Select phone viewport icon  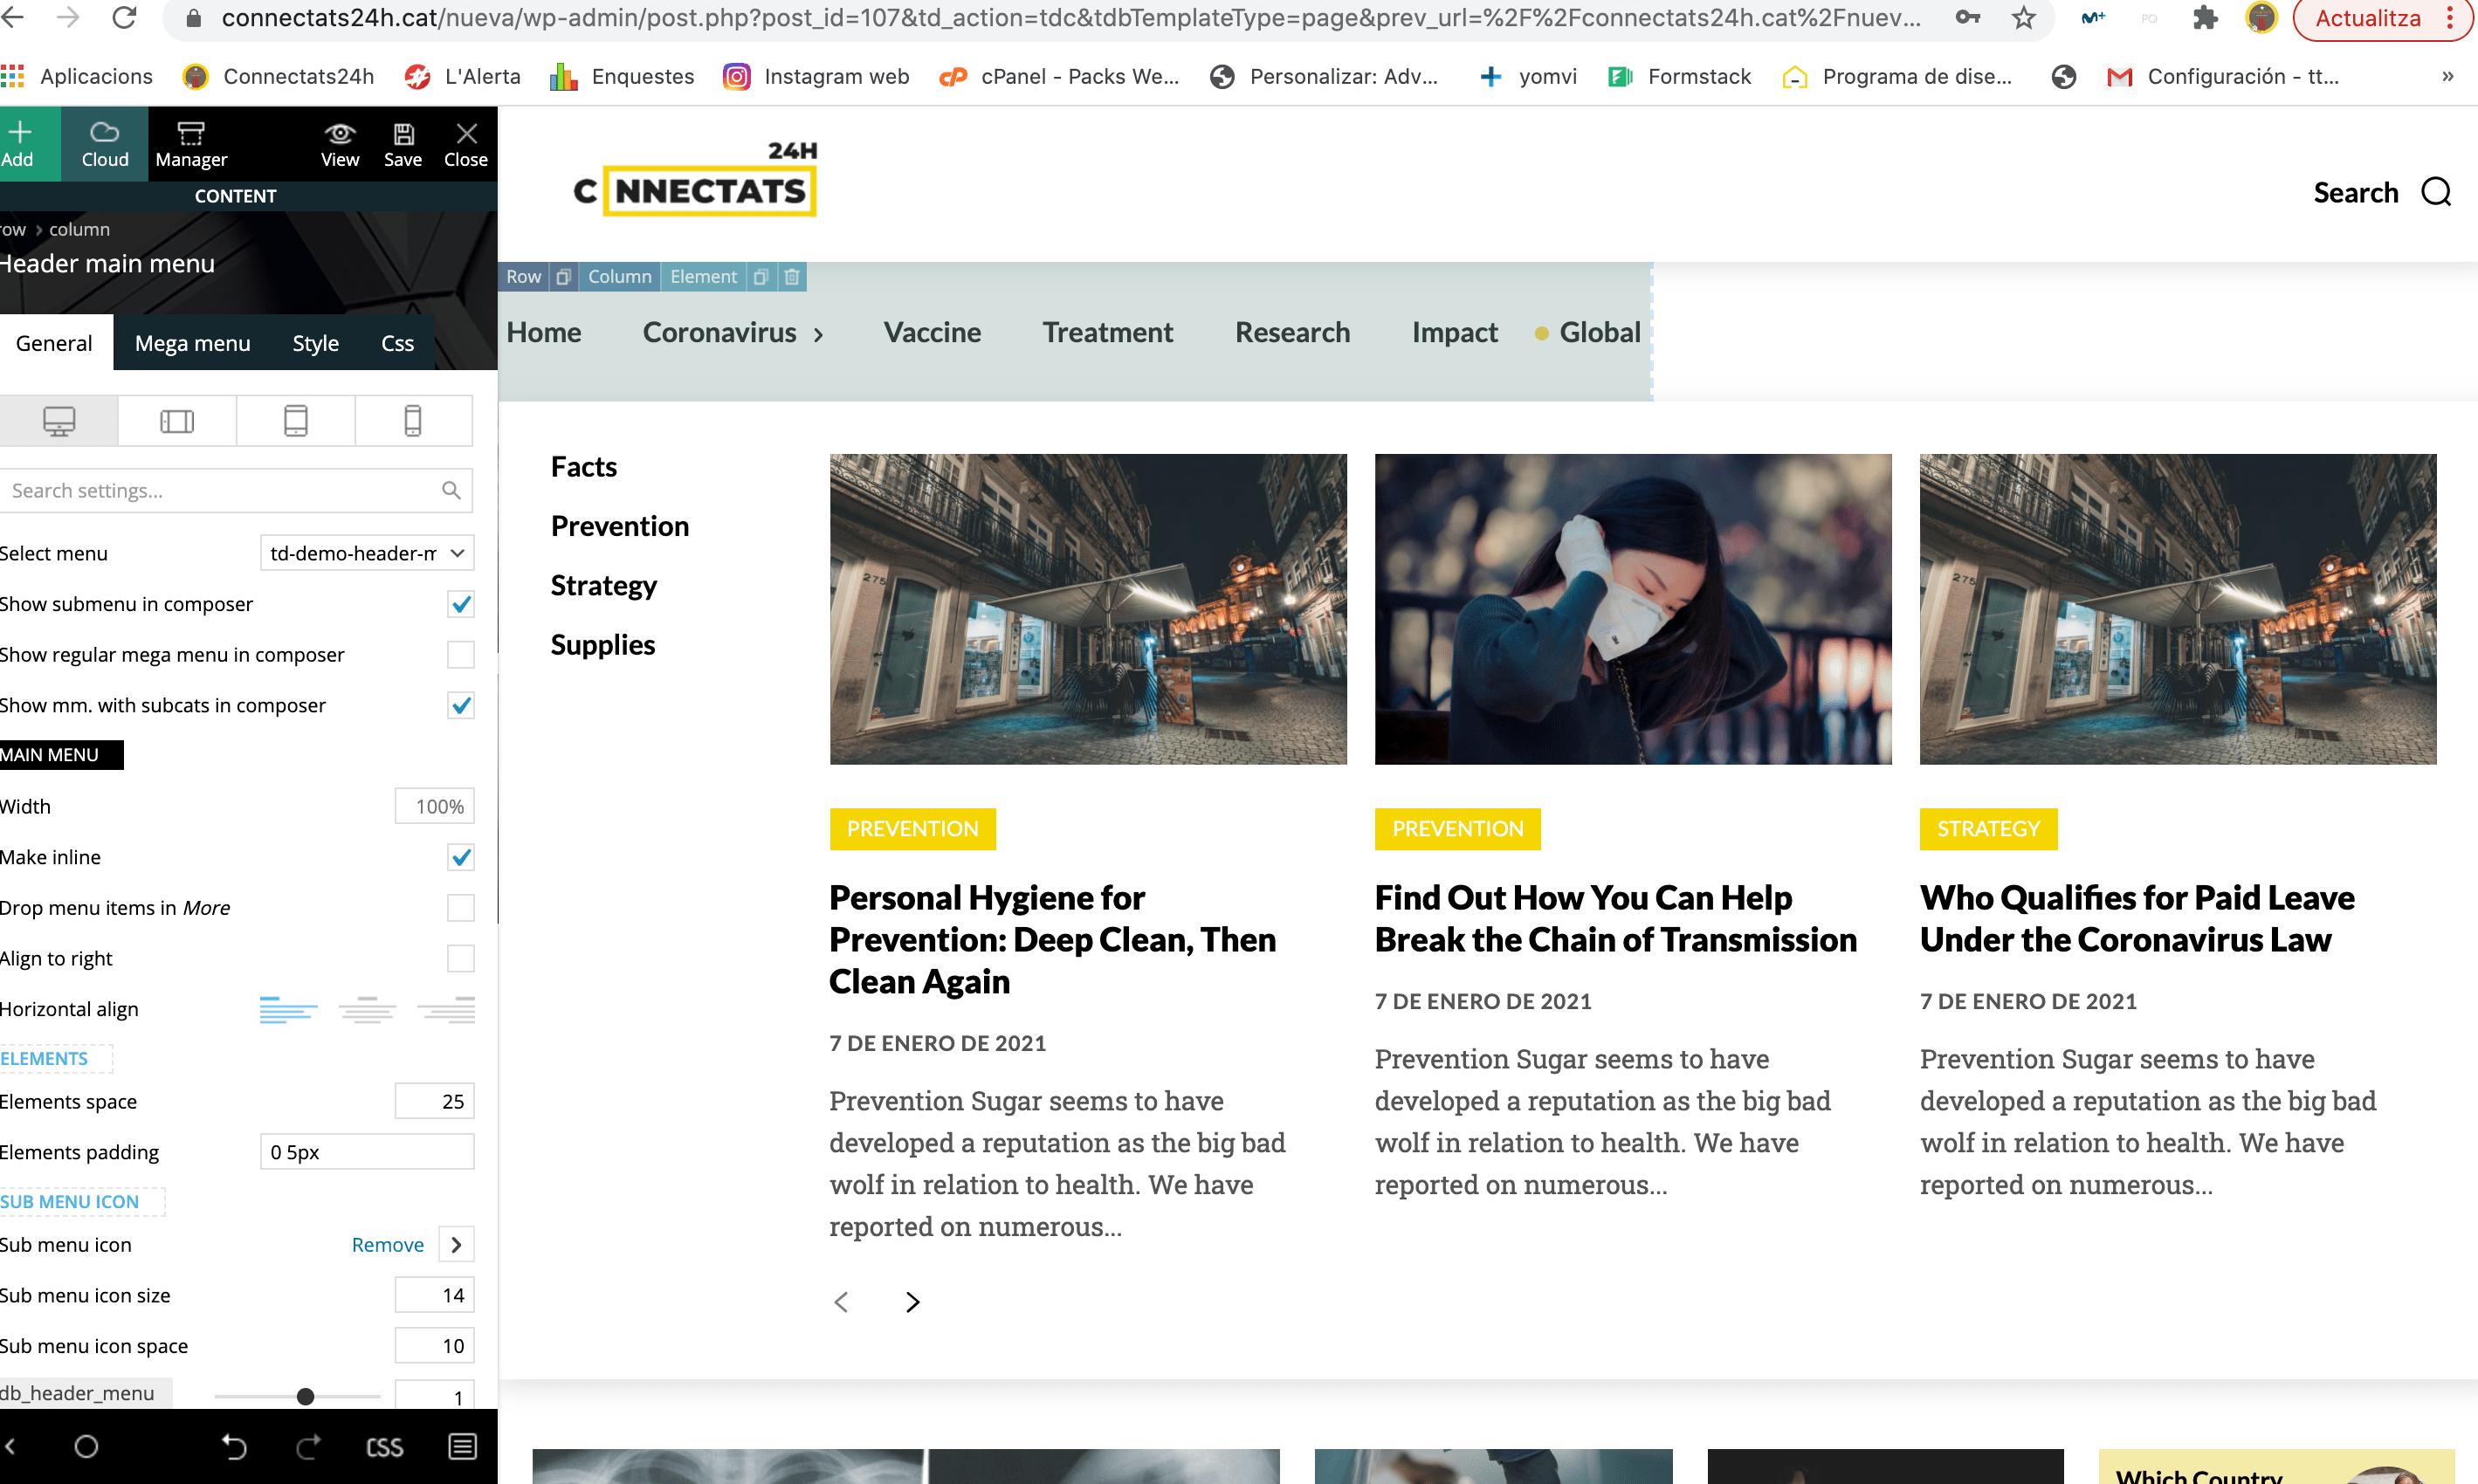pos(413,421)
